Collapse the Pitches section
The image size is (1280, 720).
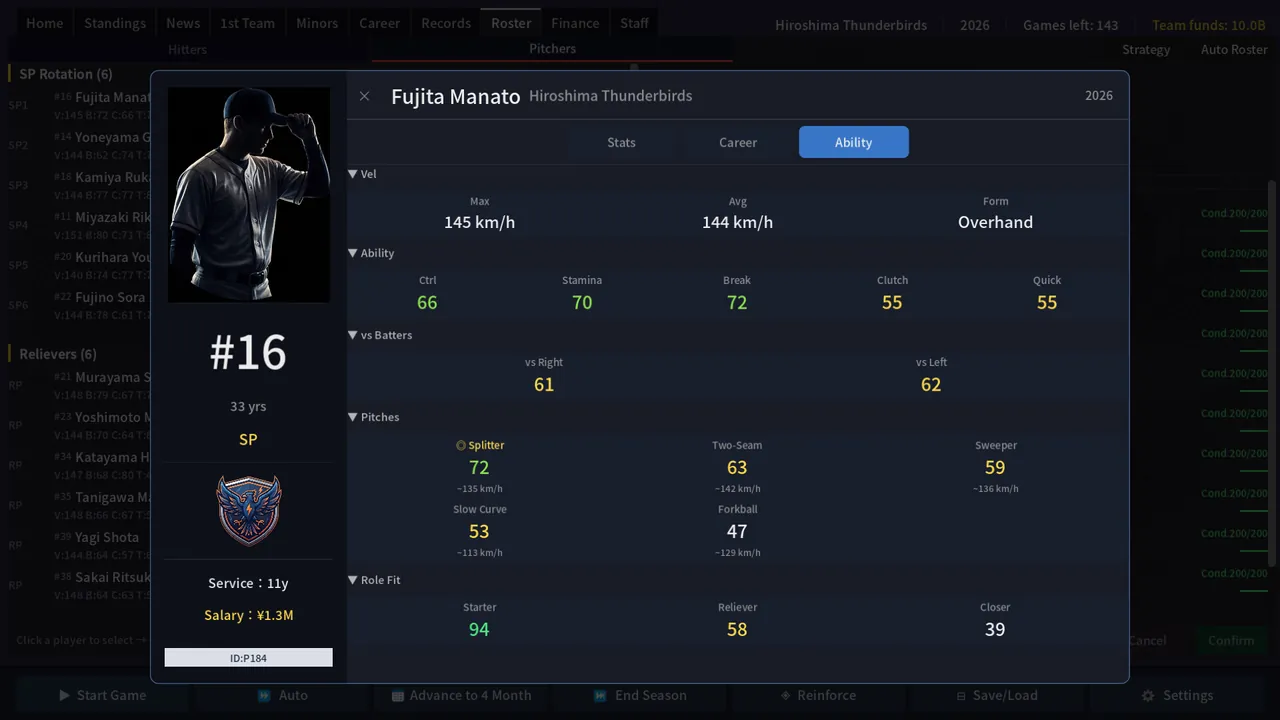click(x=353, y=417)
